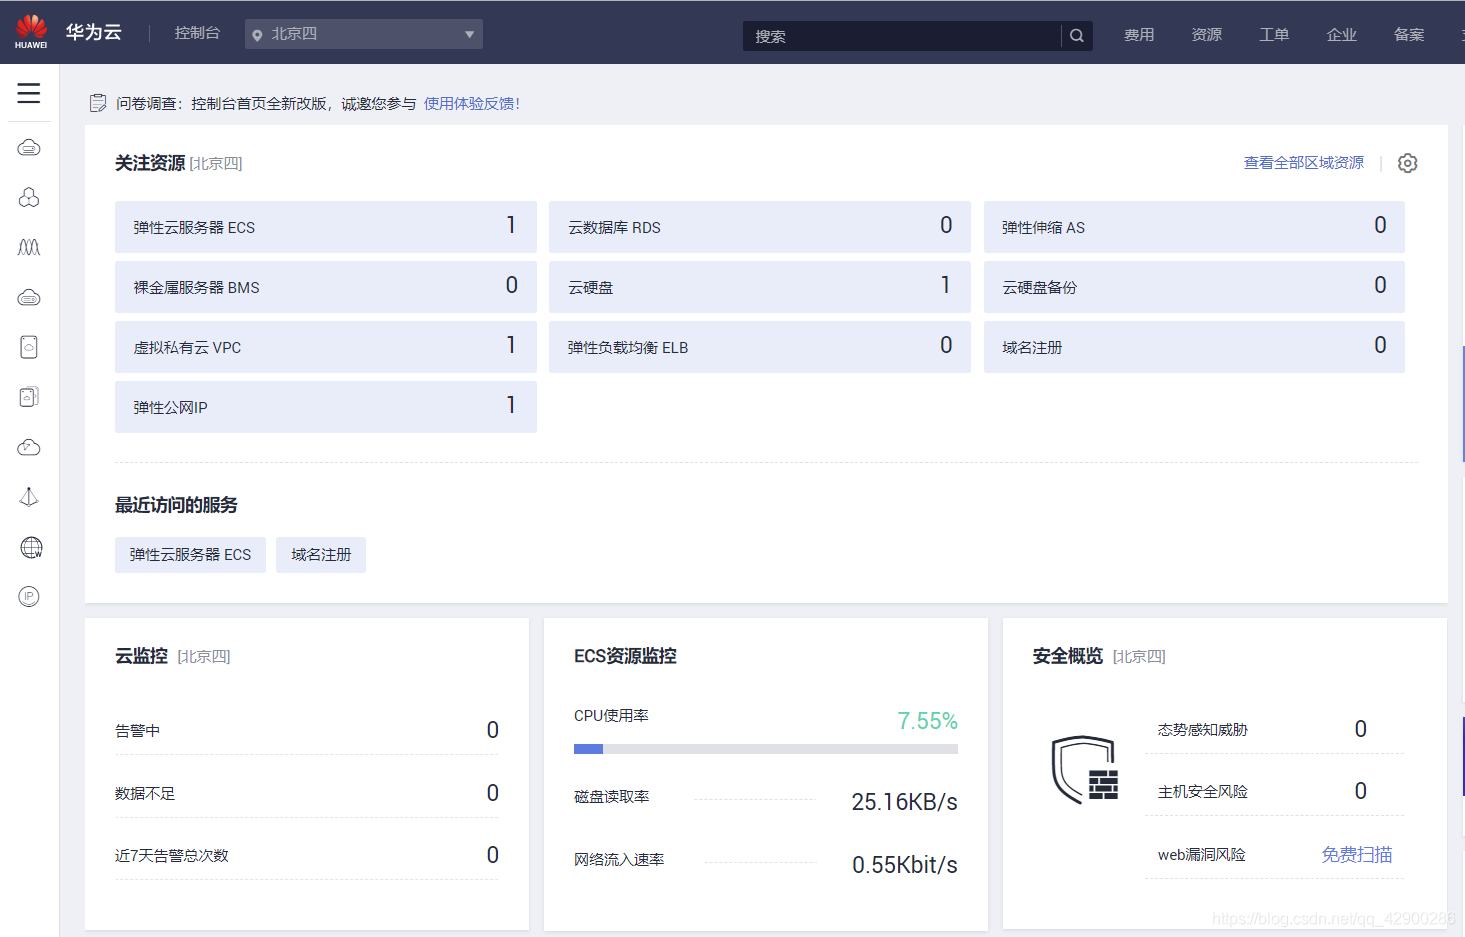This screenshot has height=937, width=1465.
Task: Open 裸金属服务器 BMS resource card
Action: click(326, 287)
